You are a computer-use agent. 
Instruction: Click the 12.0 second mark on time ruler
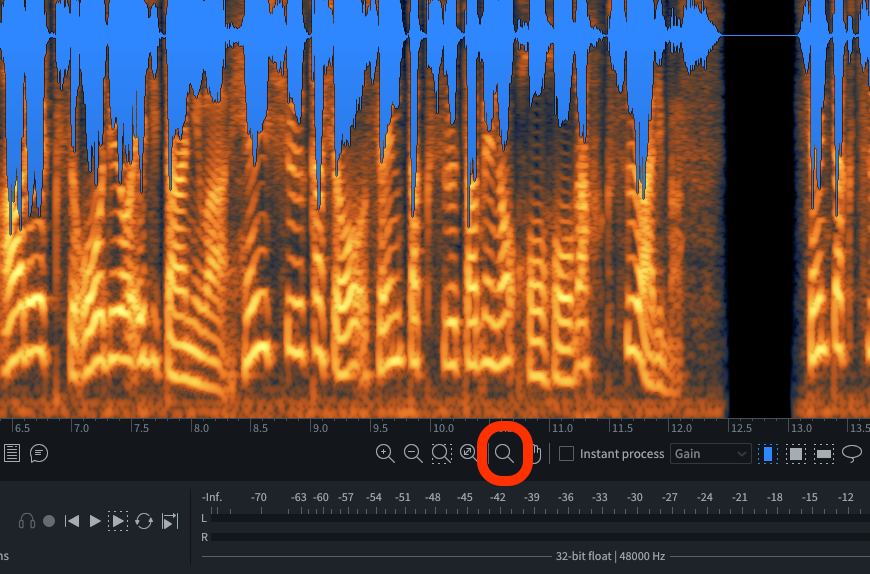pyautogui.click(x=682, y=428)
